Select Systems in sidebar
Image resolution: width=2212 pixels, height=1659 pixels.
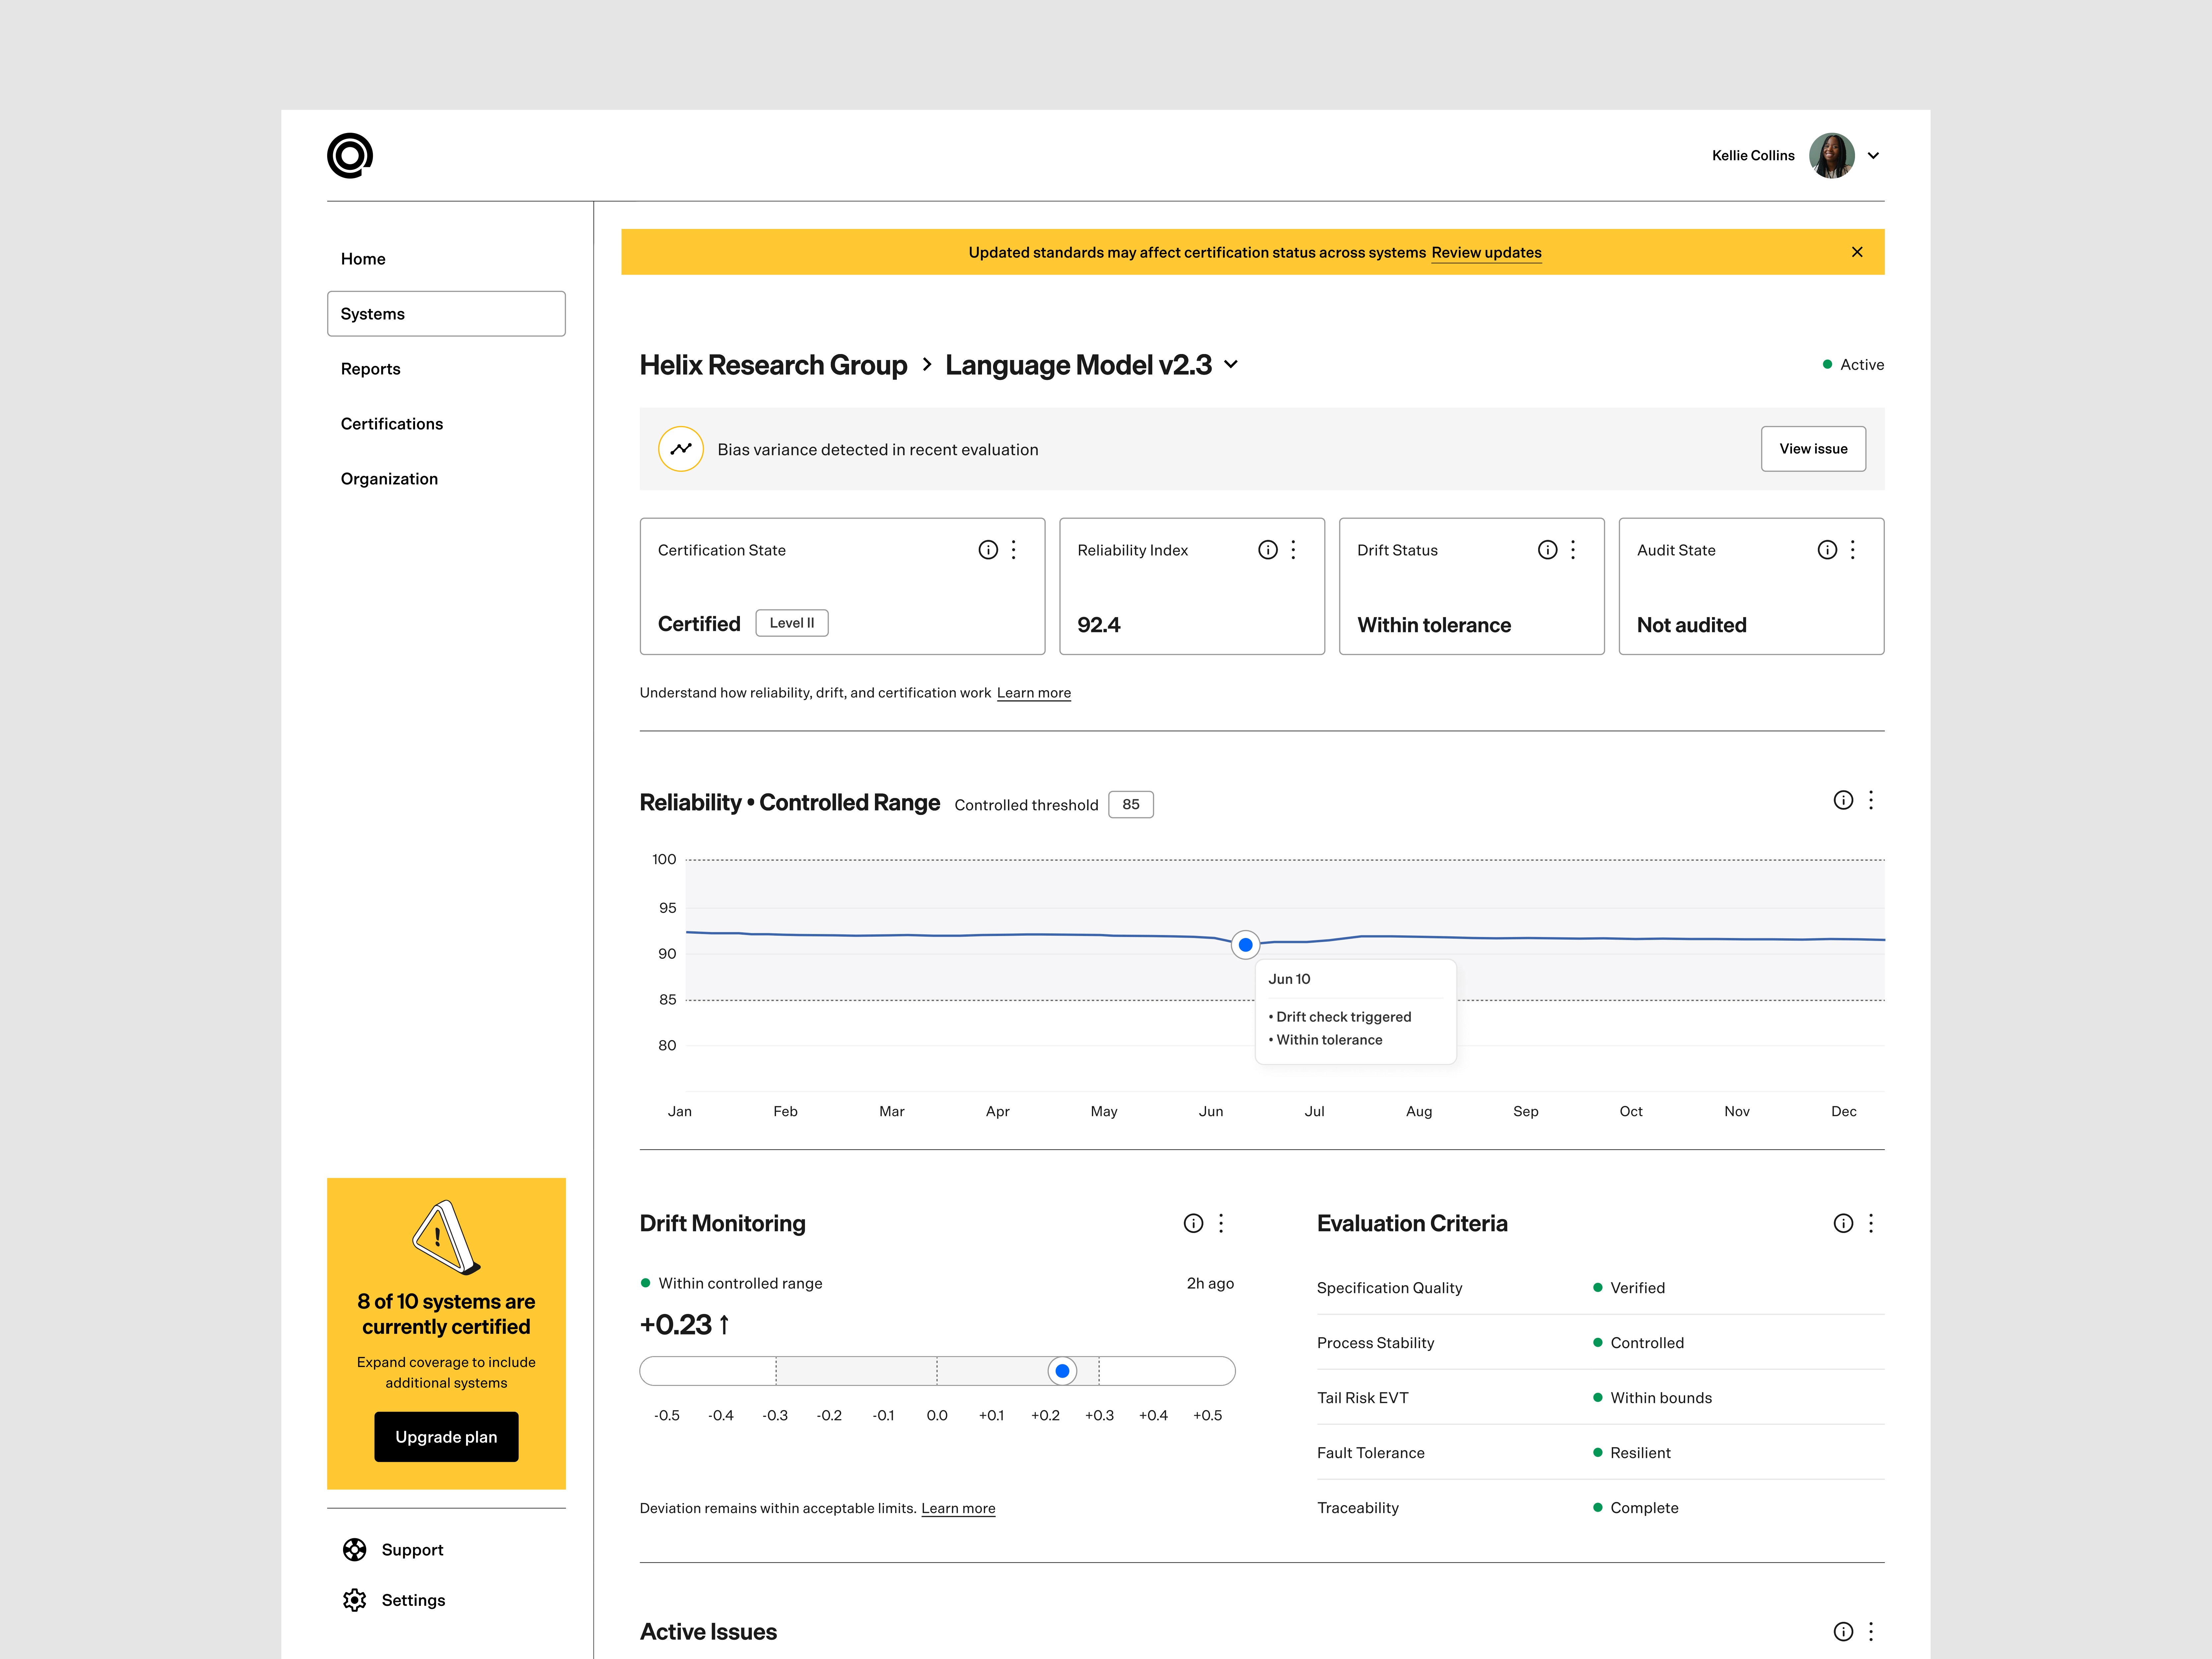(x=446, y=314)
